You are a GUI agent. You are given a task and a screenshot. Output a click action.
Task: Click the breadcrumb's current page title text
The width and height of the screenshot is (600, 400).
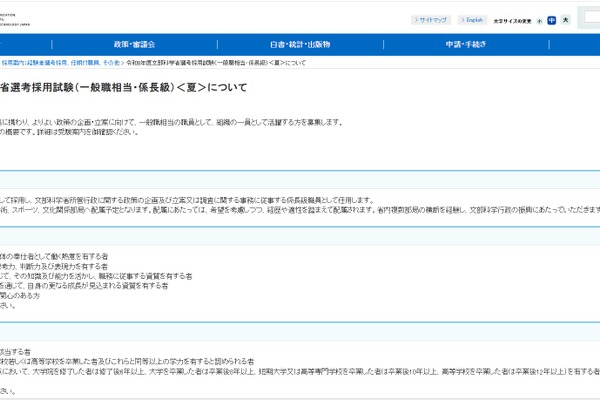pos(216,63)
